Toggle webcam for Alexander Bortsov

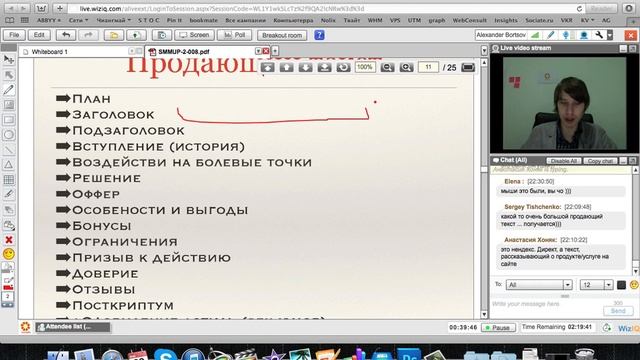[x=584, y=35]
